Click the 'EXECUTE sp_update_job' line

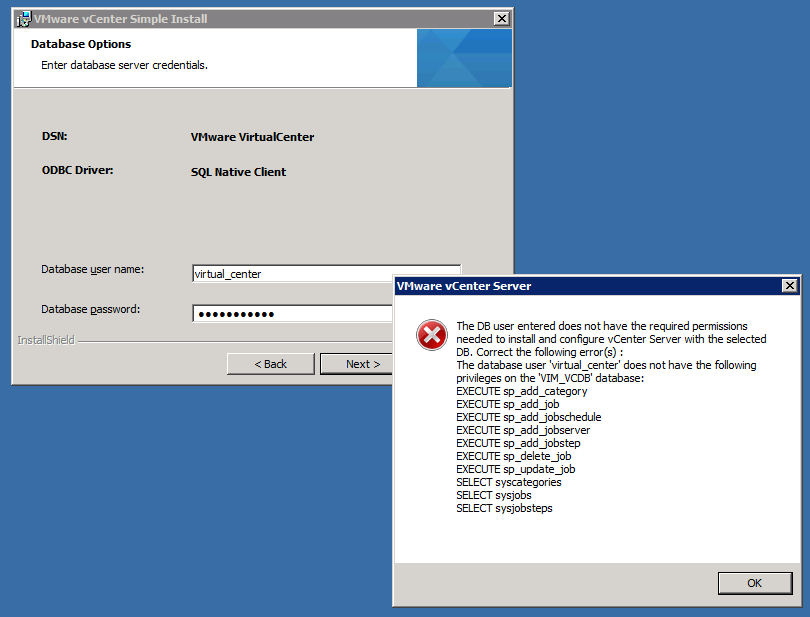516,469
